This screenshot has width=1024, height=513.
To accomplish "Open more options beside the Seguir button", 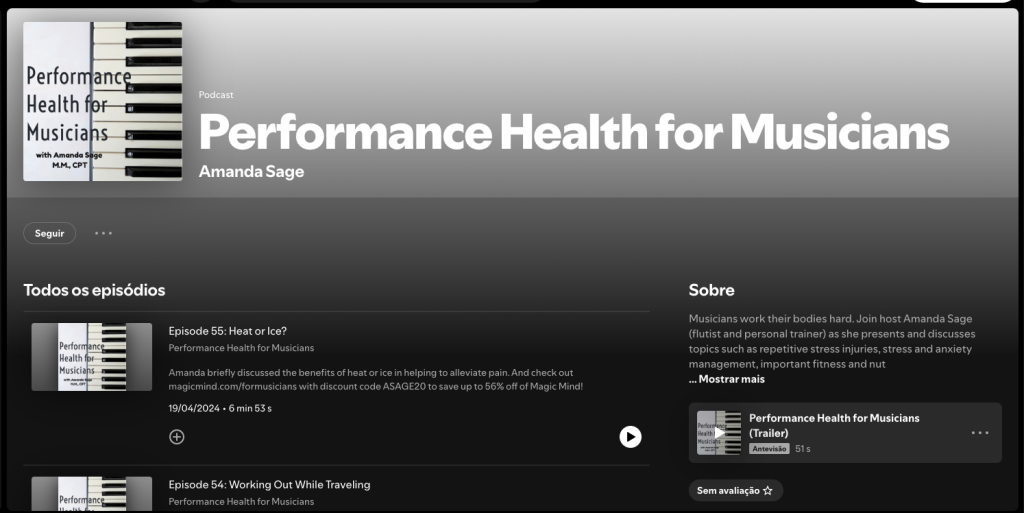I will pos(104,233).
